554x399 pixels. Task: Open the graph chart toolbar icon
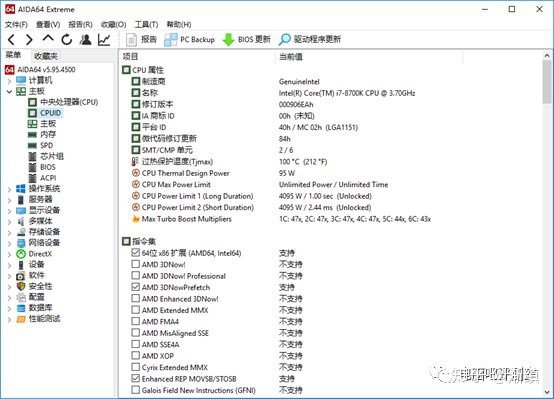coord(104,40)
